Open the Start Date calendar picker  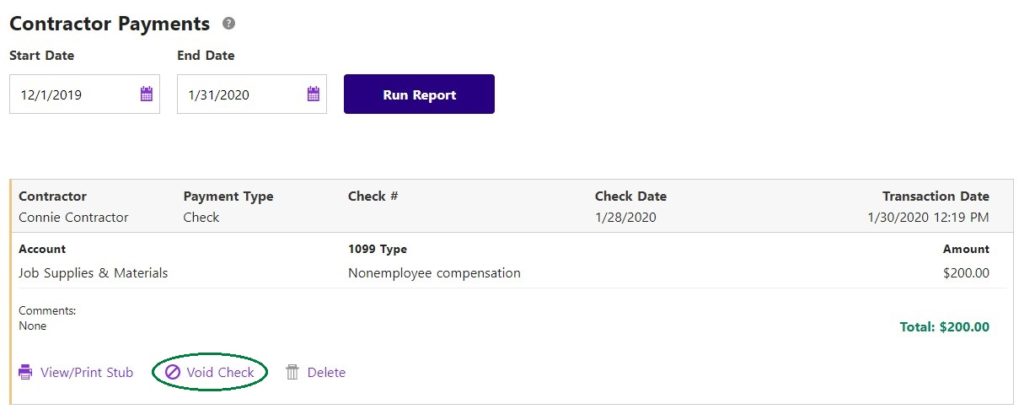tap(146, 95)
